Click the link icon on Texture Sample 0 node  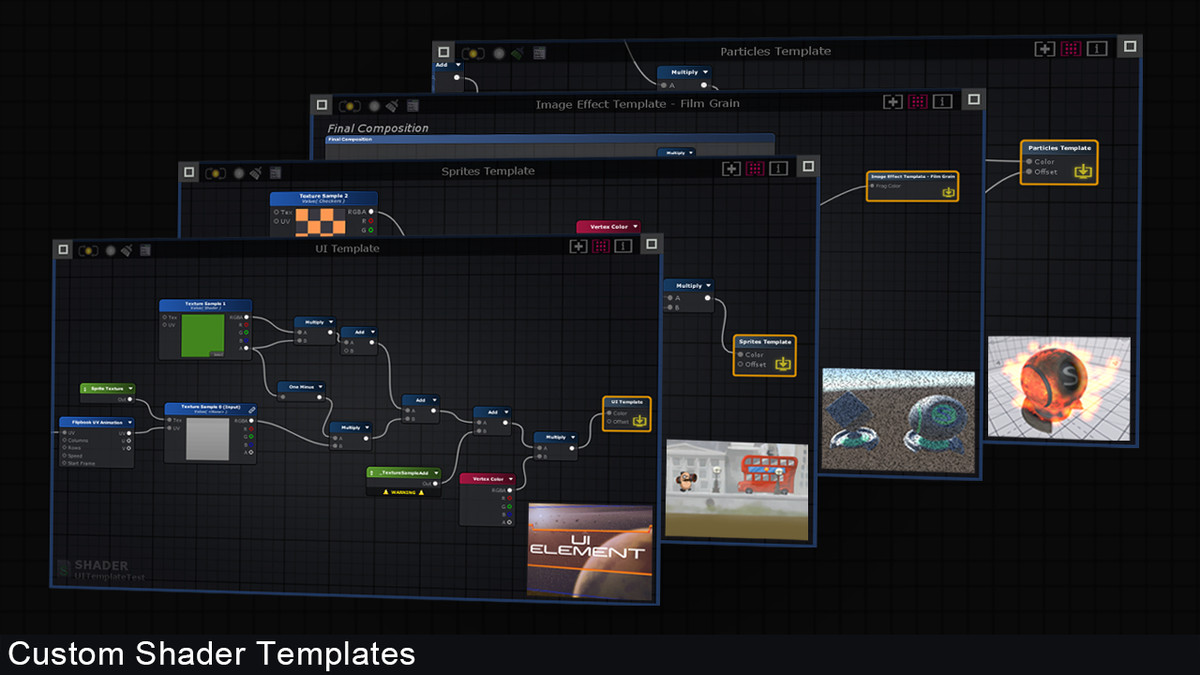(251, 409)
